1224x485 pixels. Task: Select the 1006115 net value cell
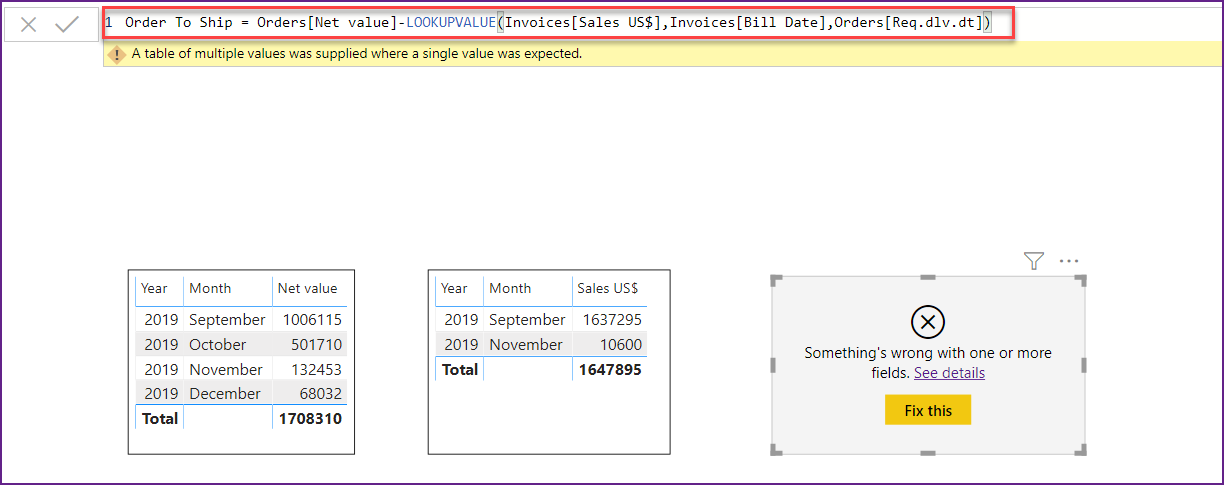[x=312, y=320]
